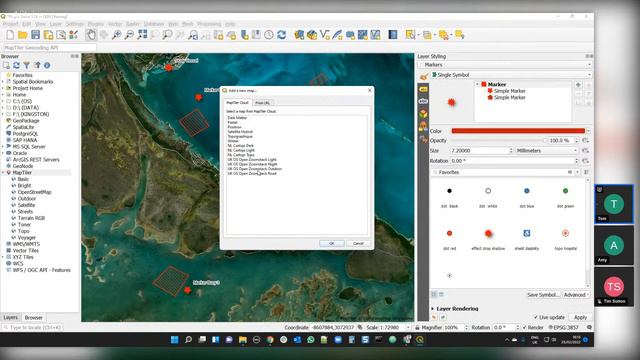Expand the Layer Rendering section

tap(433, 309)
